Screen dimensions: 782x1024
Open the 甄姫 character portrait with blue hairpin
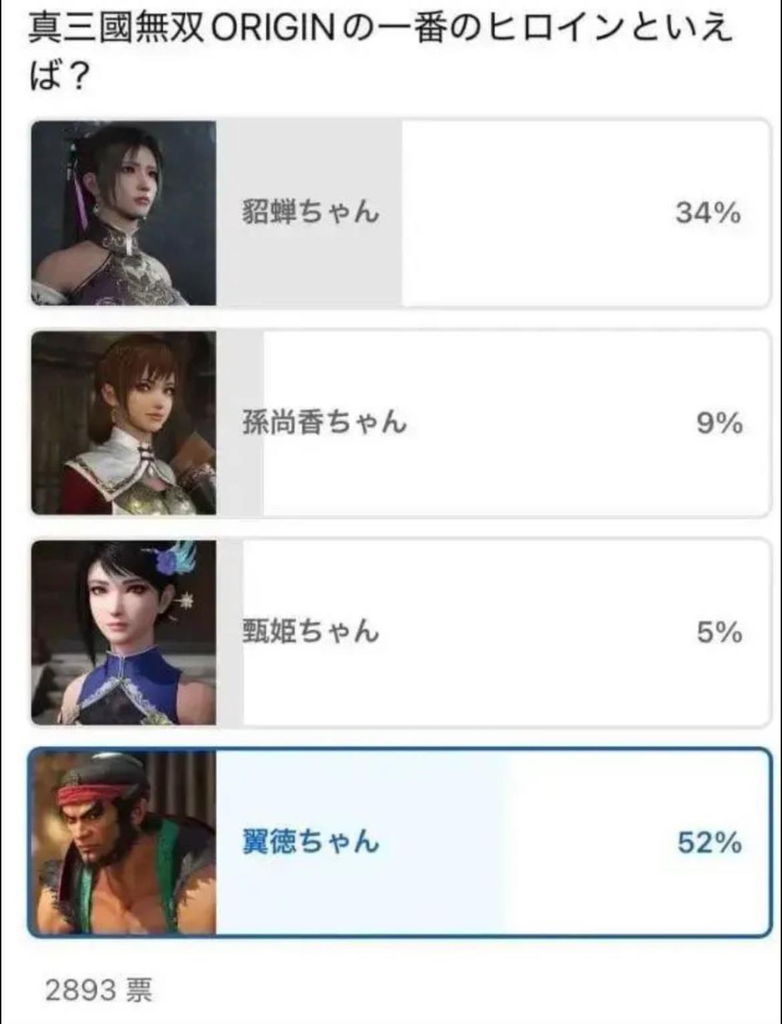[123, 632]
